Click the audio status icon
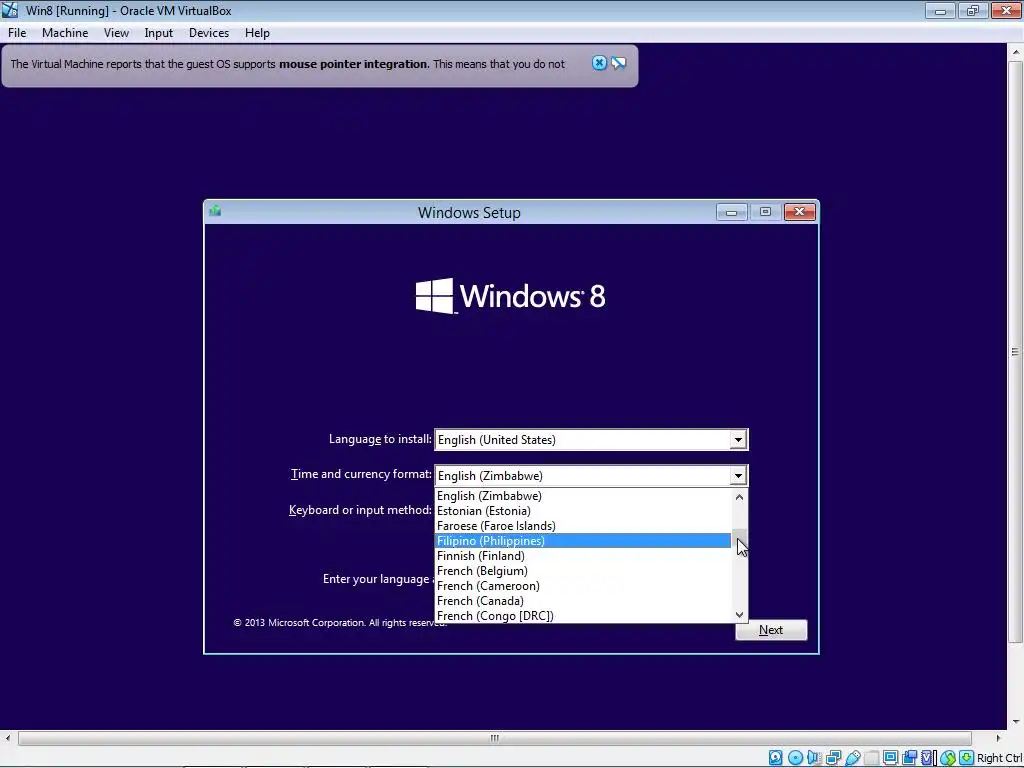 (x=814, y=758)
